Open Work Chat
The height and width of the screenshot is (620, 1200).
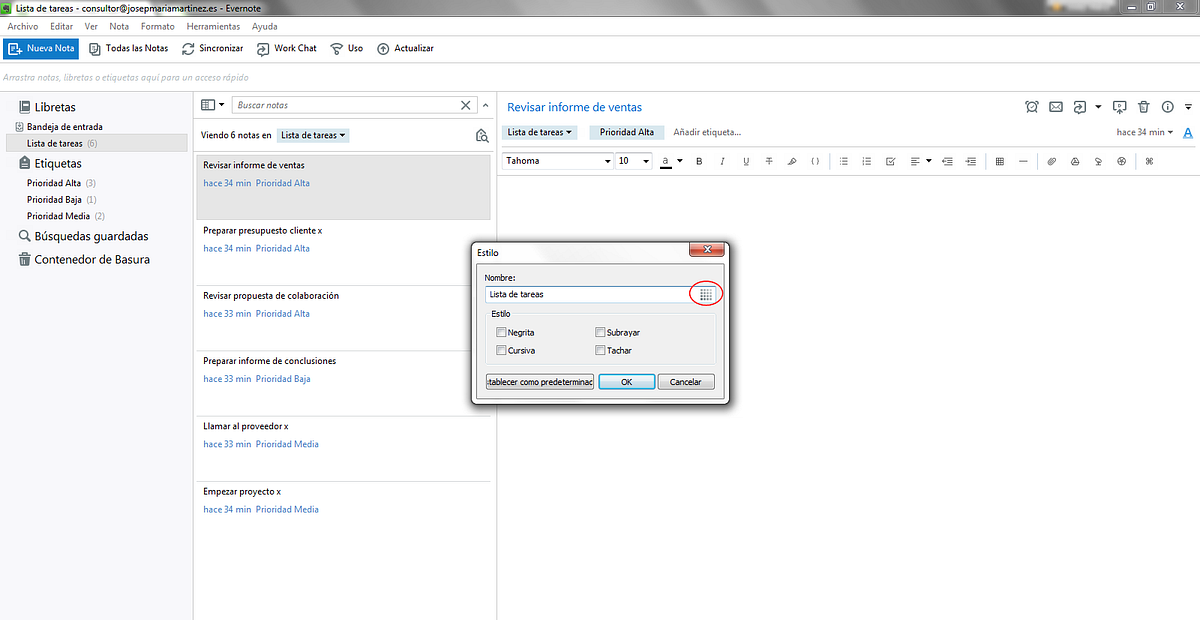[x=286, y=48]
